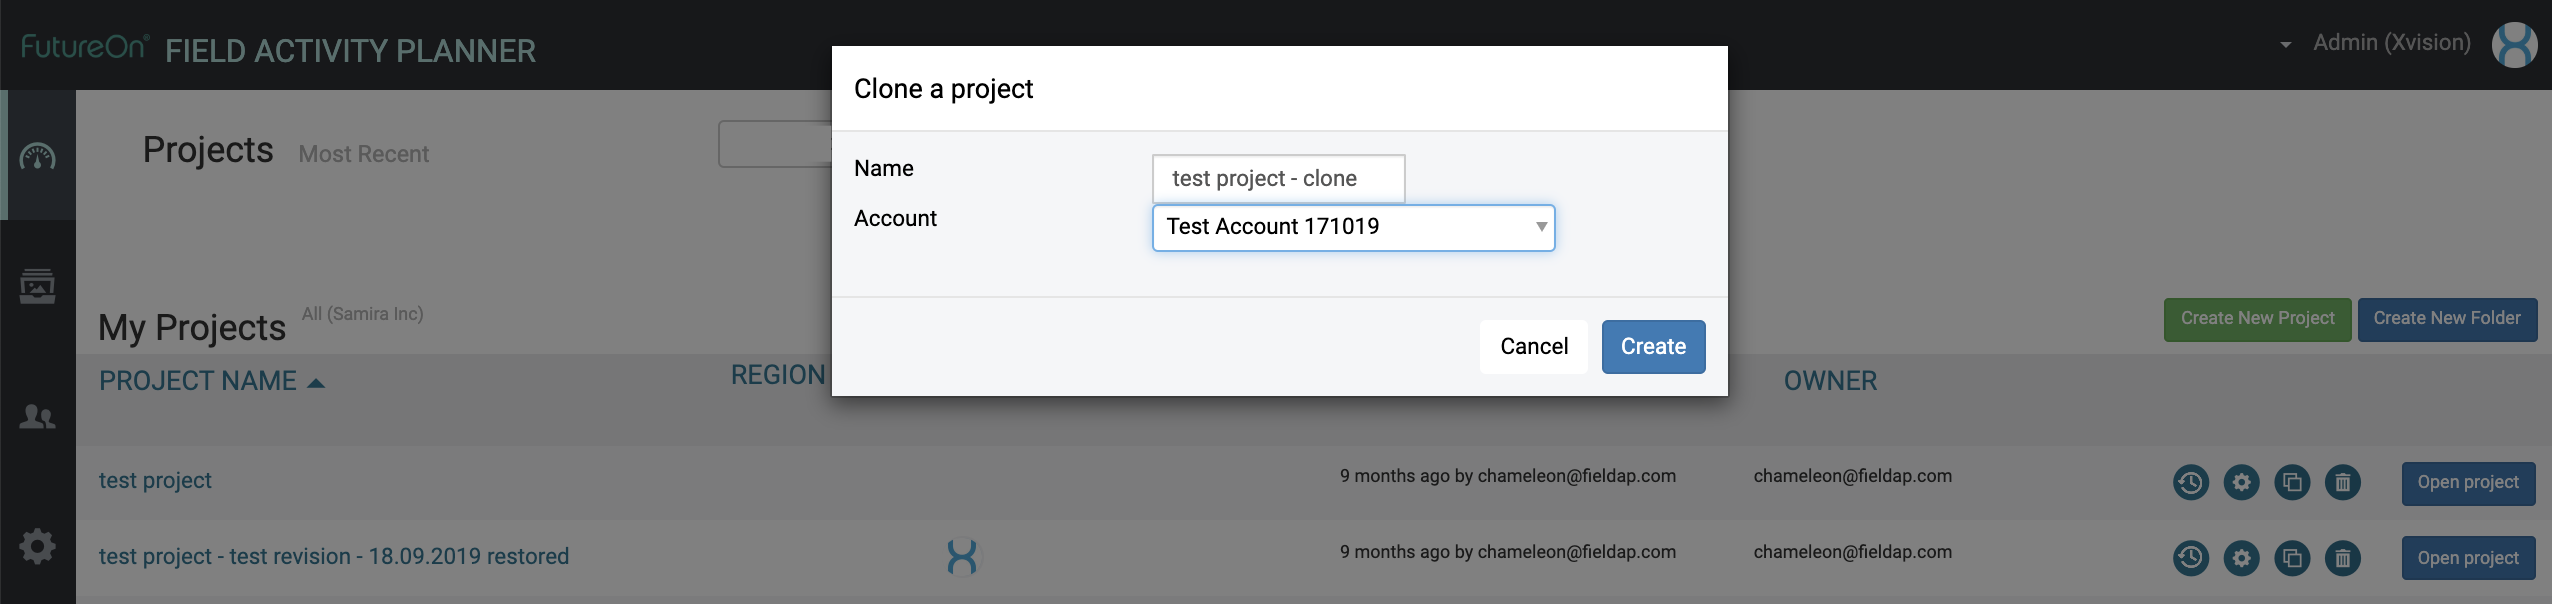The width and height of the screenshot is (2552, 604).
Task: Open the users icon in sidebar
Action: (38, 416)
